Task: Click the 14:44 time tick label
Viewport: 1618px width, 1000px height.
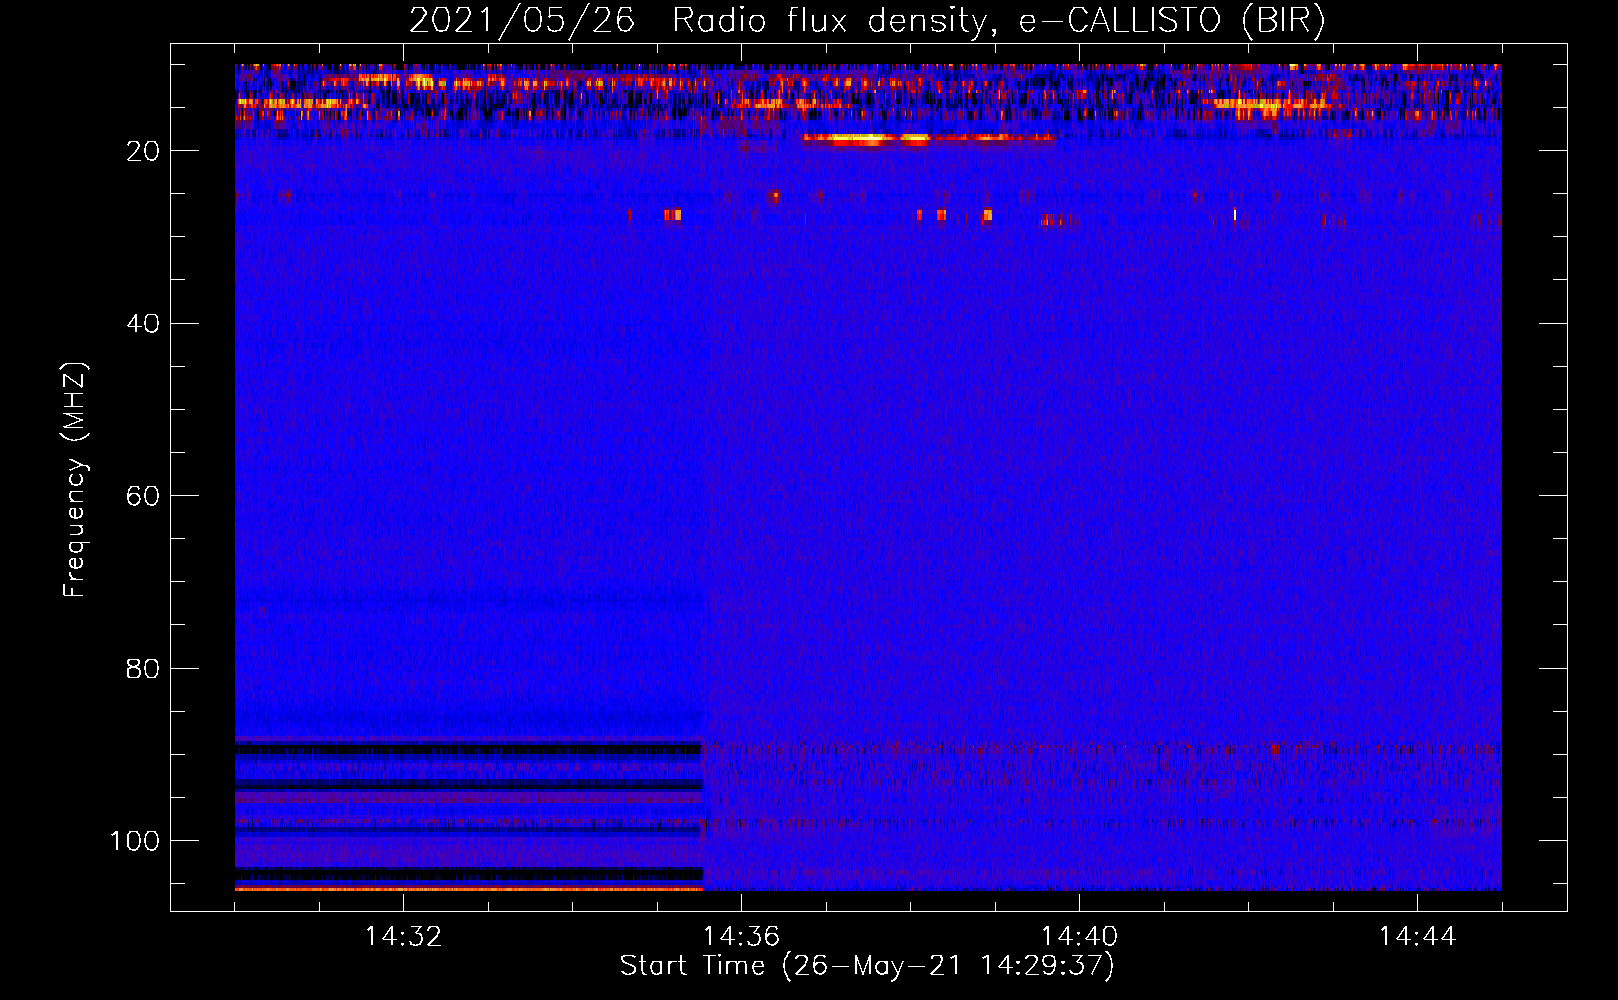Action: tap(1417, 937)
